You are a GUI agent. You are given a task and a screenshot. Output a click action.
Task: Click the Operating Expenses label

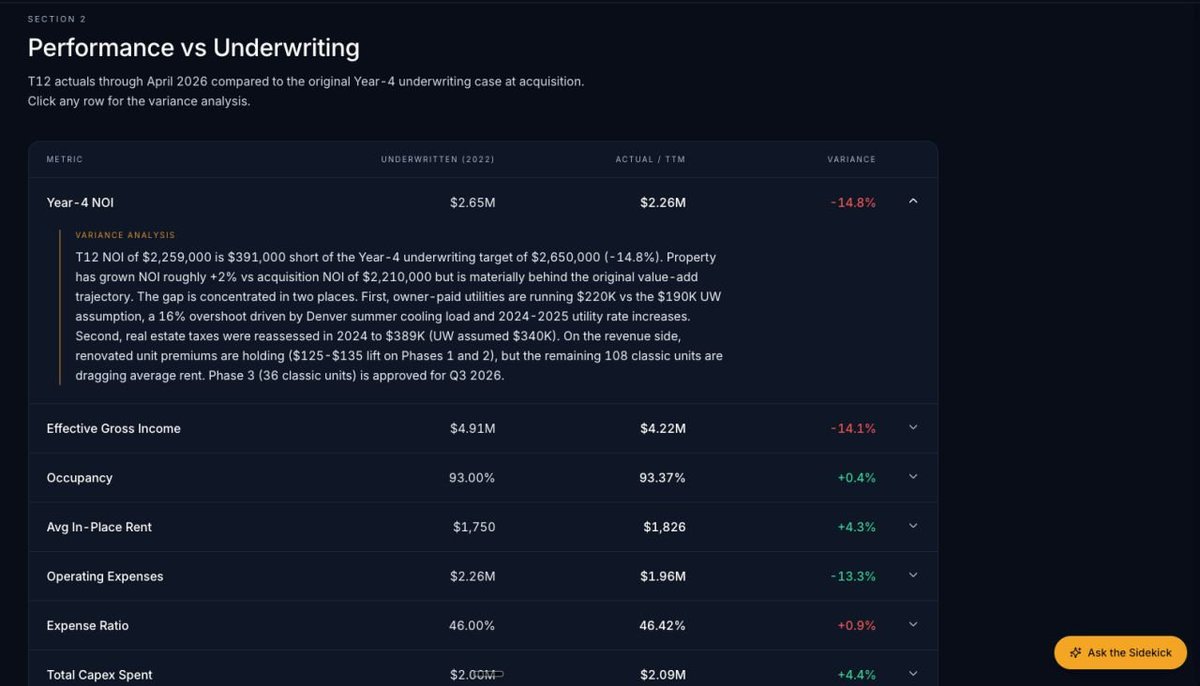pyautogui.click(x=104, y=576)
